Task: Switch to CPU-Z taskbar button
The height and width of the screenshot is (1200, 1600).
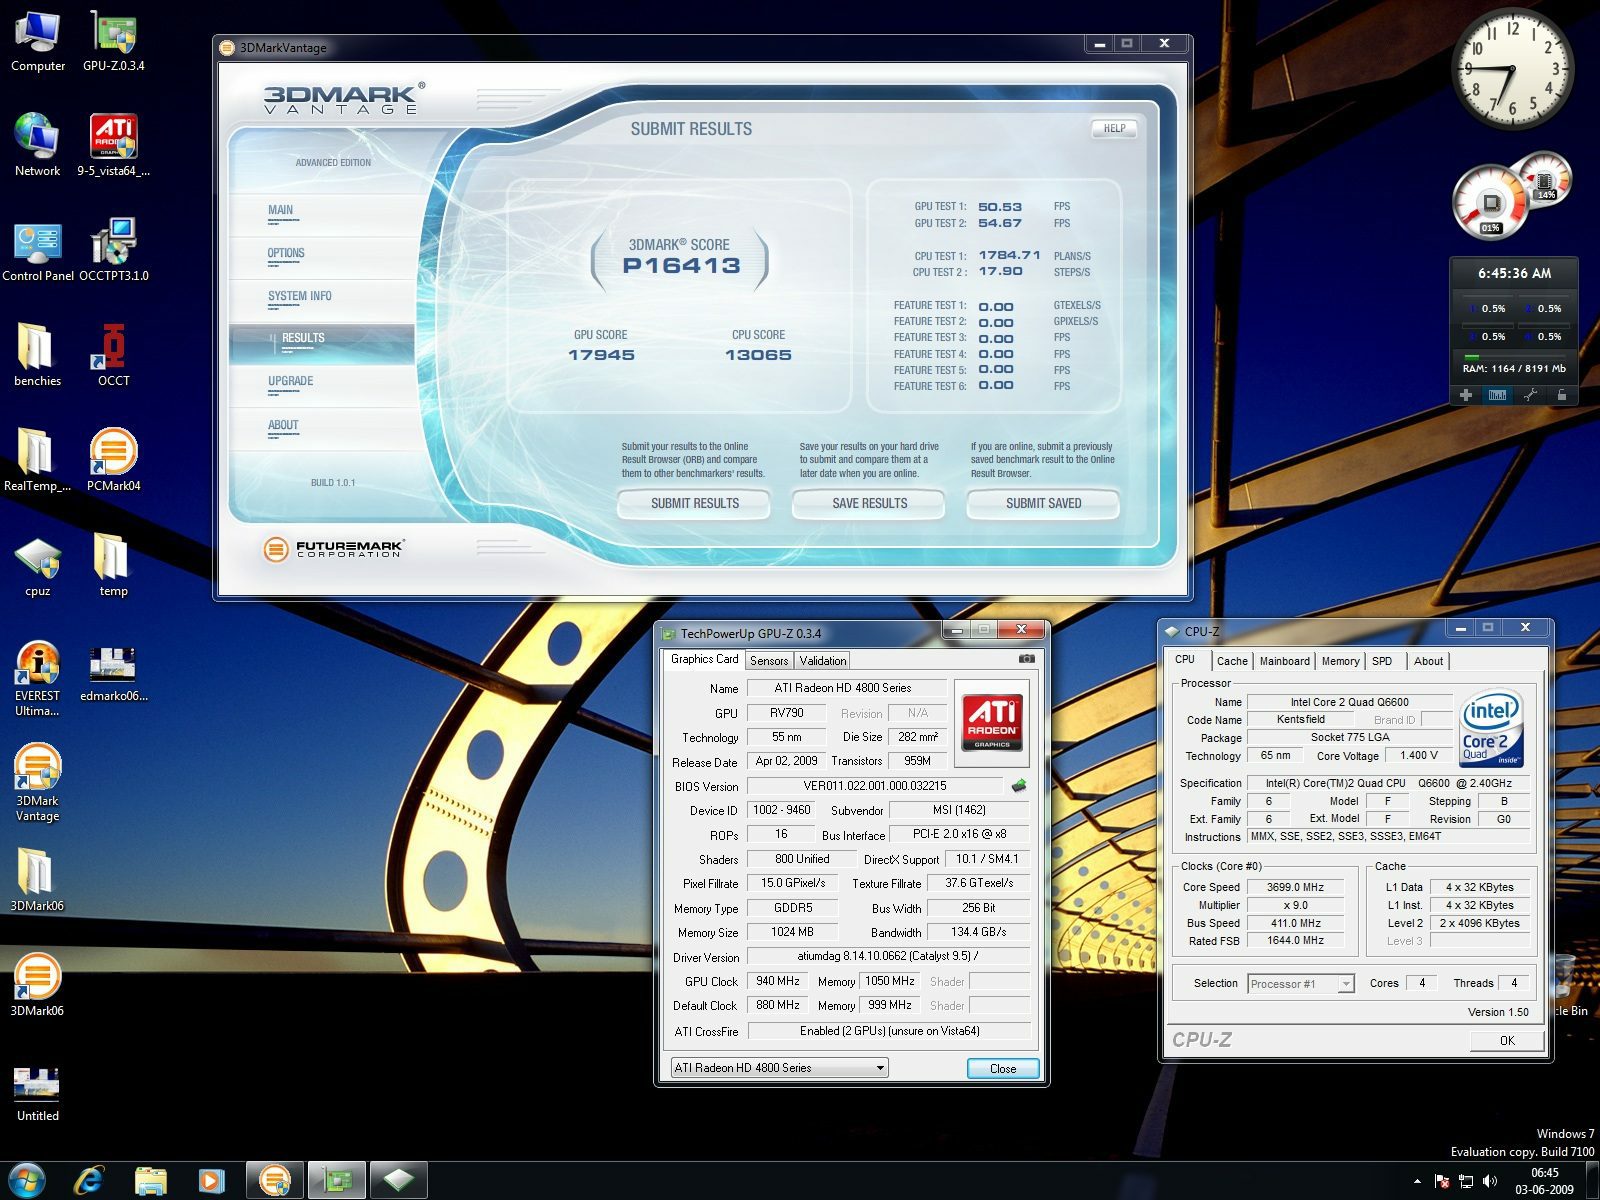Action: coord(399,1181)
